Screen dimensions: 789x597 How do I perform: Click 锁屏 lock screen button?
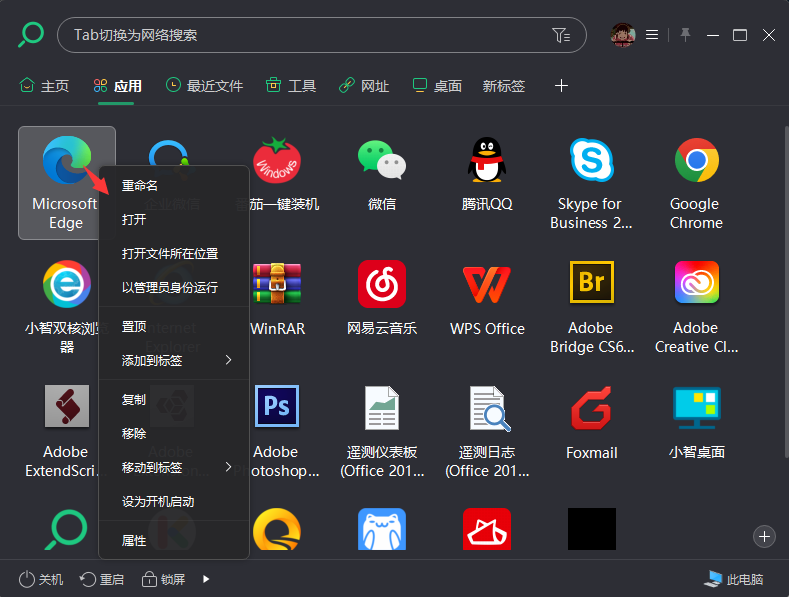tap(164, 579)
